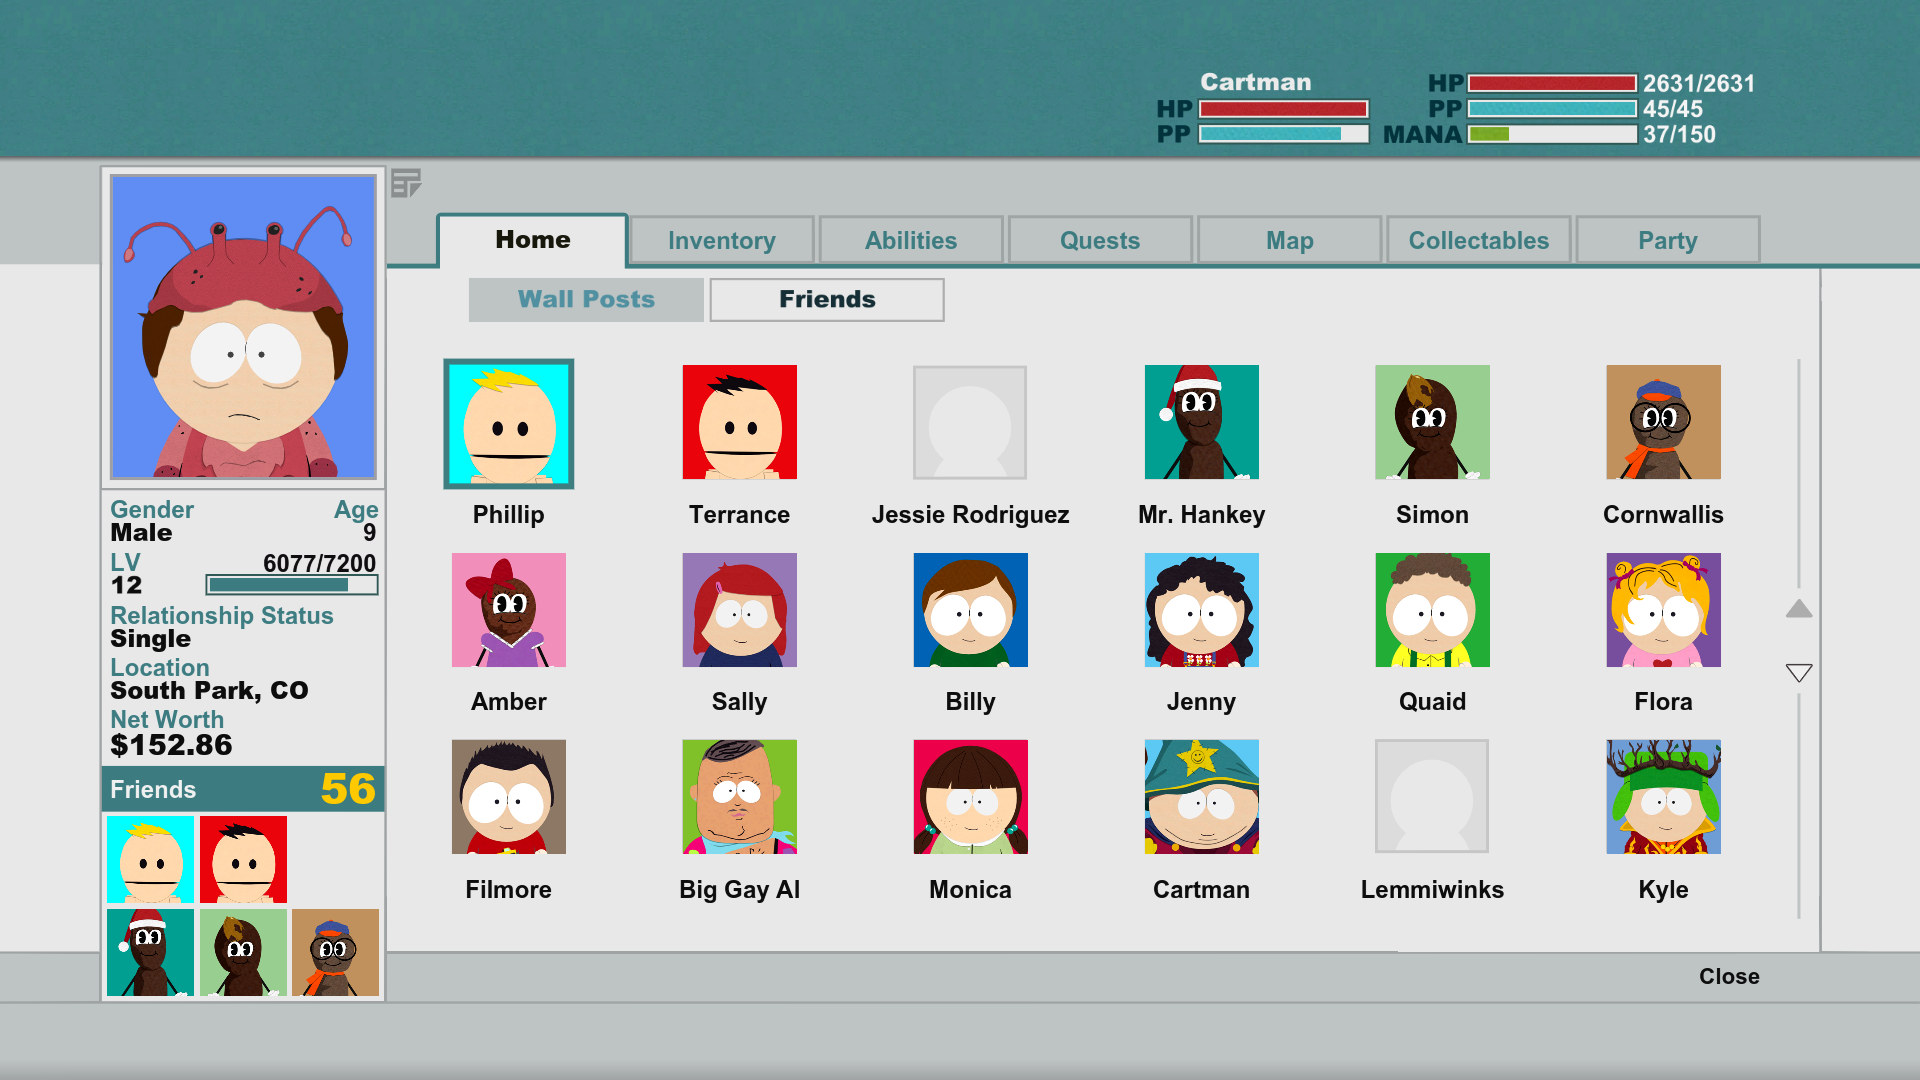Image resolution: width=1920 pixels, height=1080 pixels.
Task: Open Amber's friend avatar
Action: (508, 610)
